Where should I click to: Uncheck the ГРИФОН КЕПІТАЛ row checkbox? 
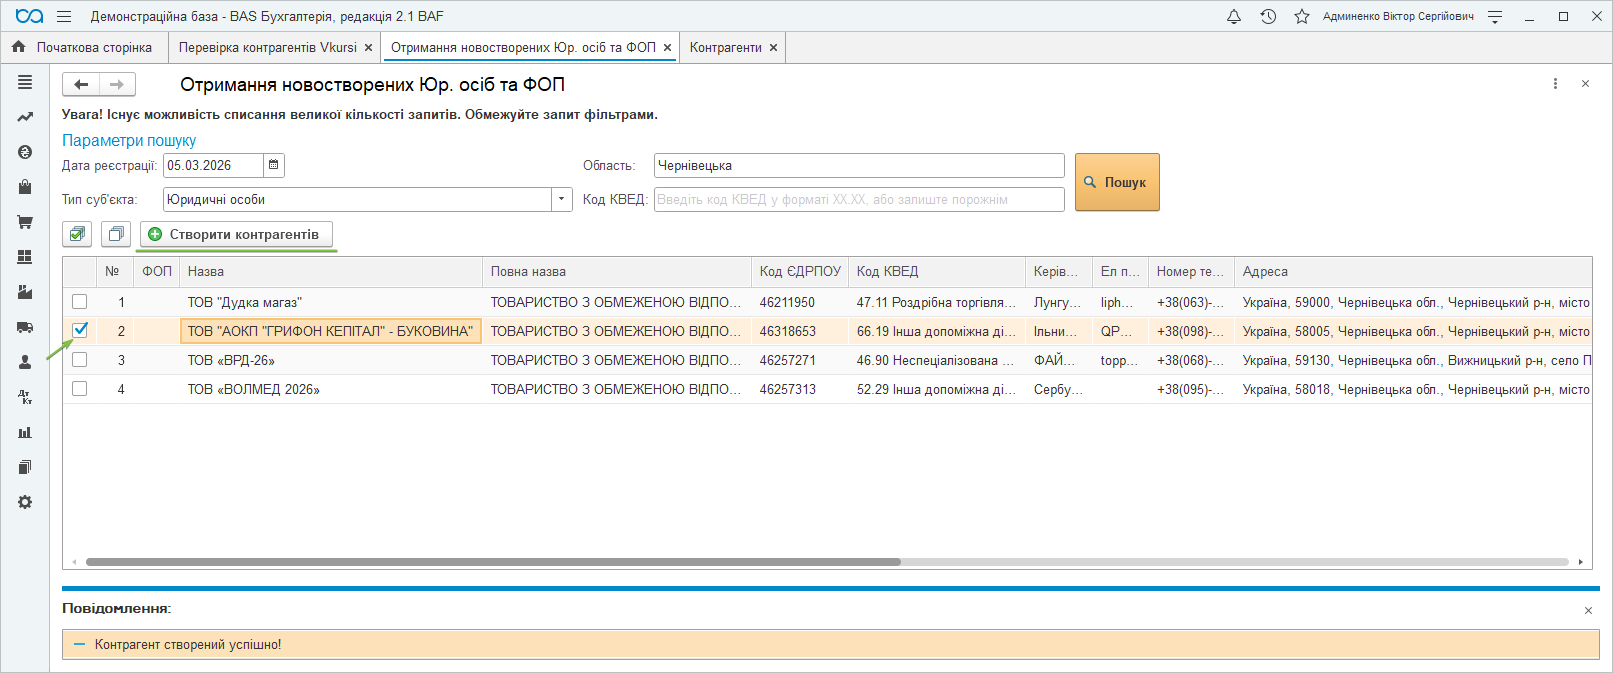click(x=80, y=330)
